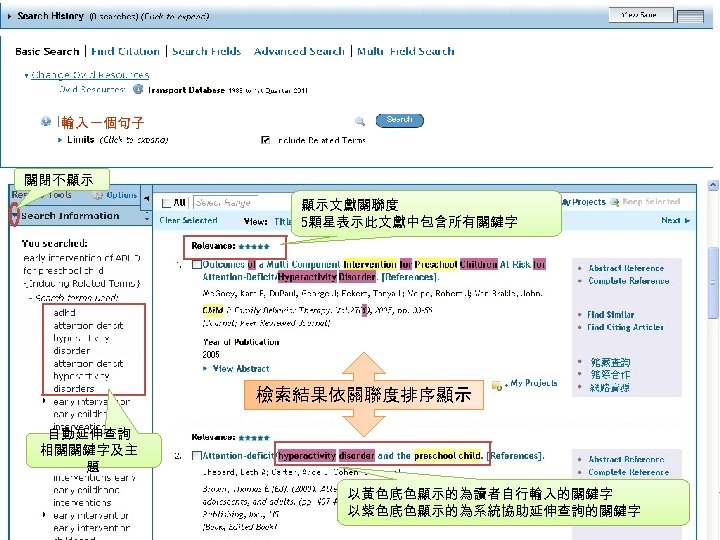Click the second Chinese link in result 1 sidebar

point(610,375)
